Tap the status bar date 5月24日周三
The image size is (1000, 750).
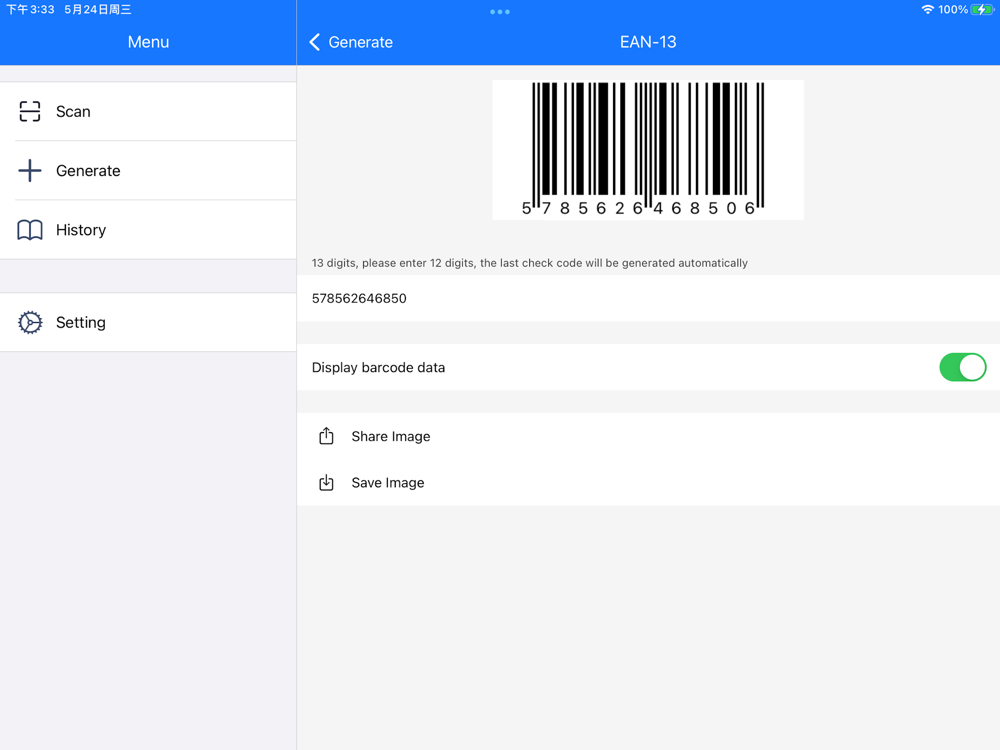pos(98,10)
